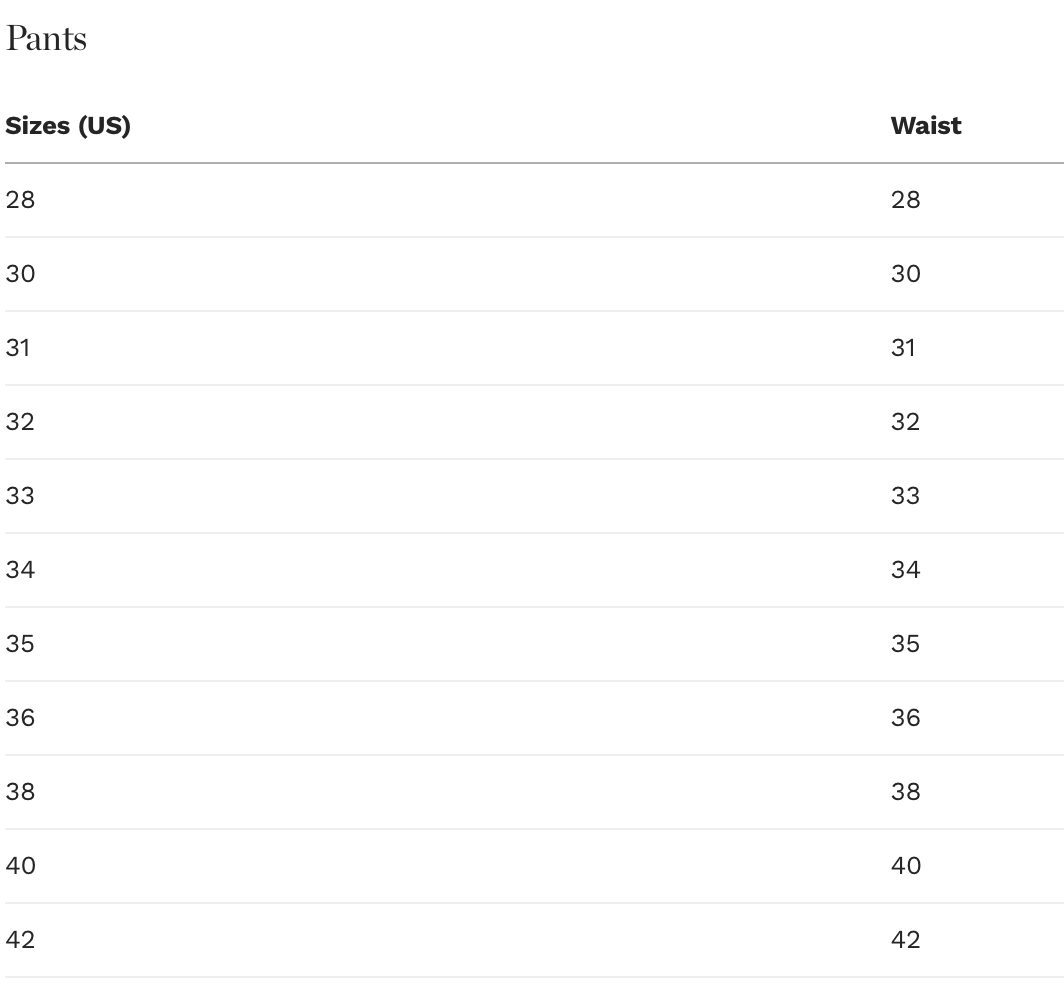Pick waist value 36 in Waist column
Viewport: 1064px width, 998px height.
[905, 718]
